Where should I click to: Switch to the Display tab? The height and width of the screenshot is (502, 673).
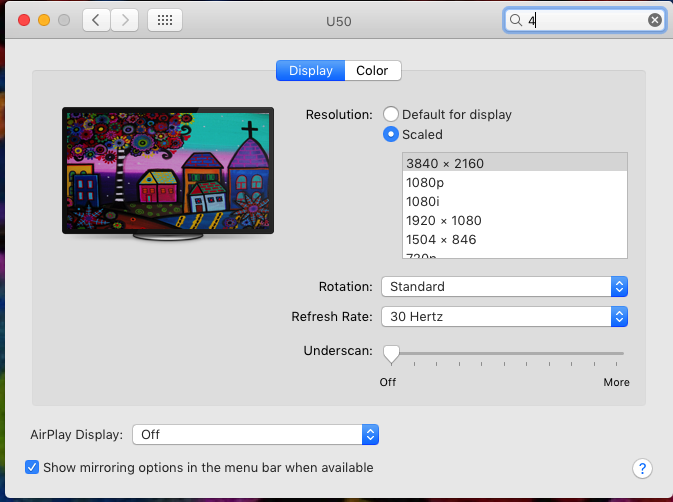(x=310, y=70)
